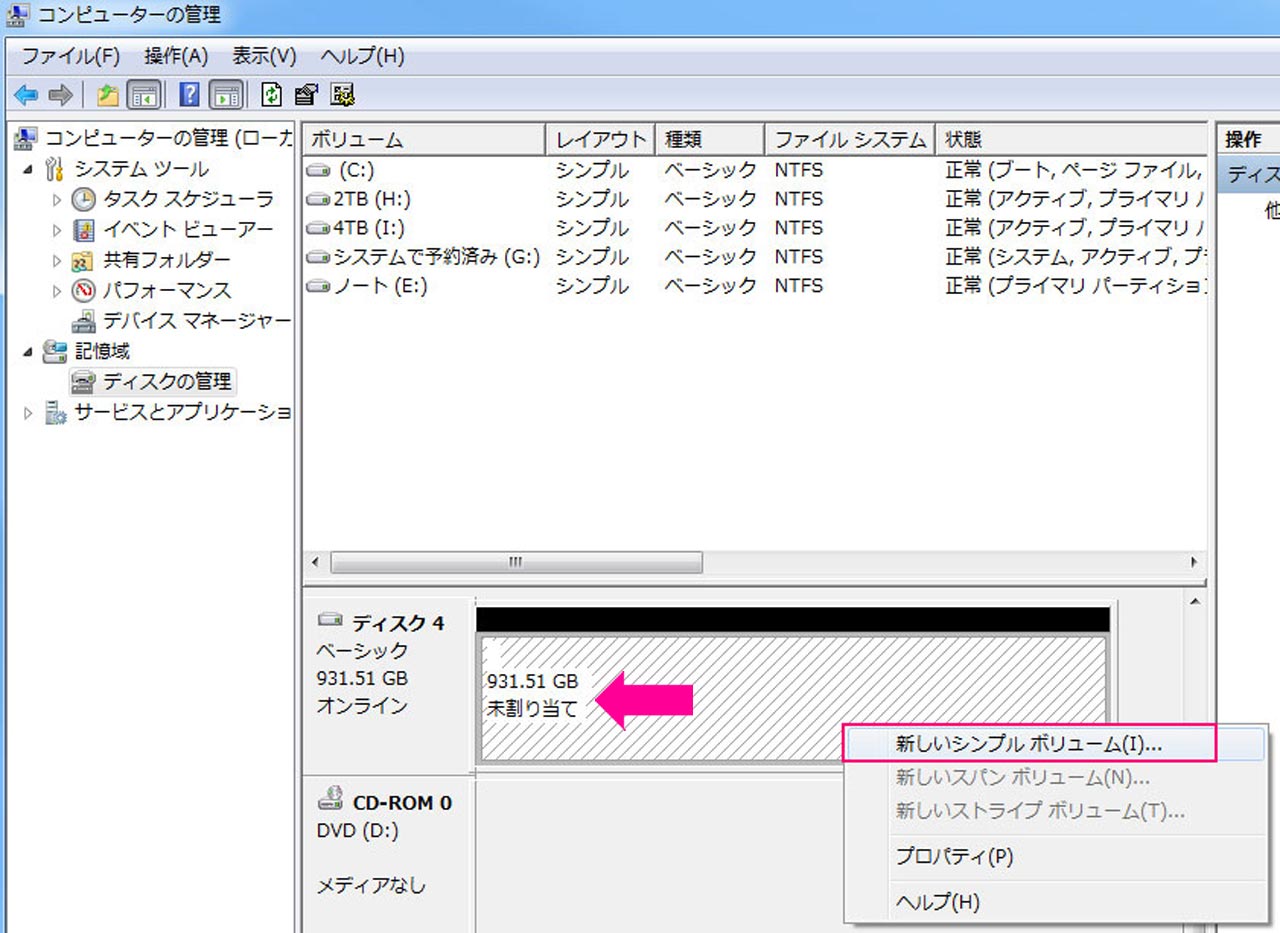The height and width of the screenshot is (933, 1280).
Task: Select Device Manager (デバイス マネージャー) icon
Action: click(x=84, y=321)
